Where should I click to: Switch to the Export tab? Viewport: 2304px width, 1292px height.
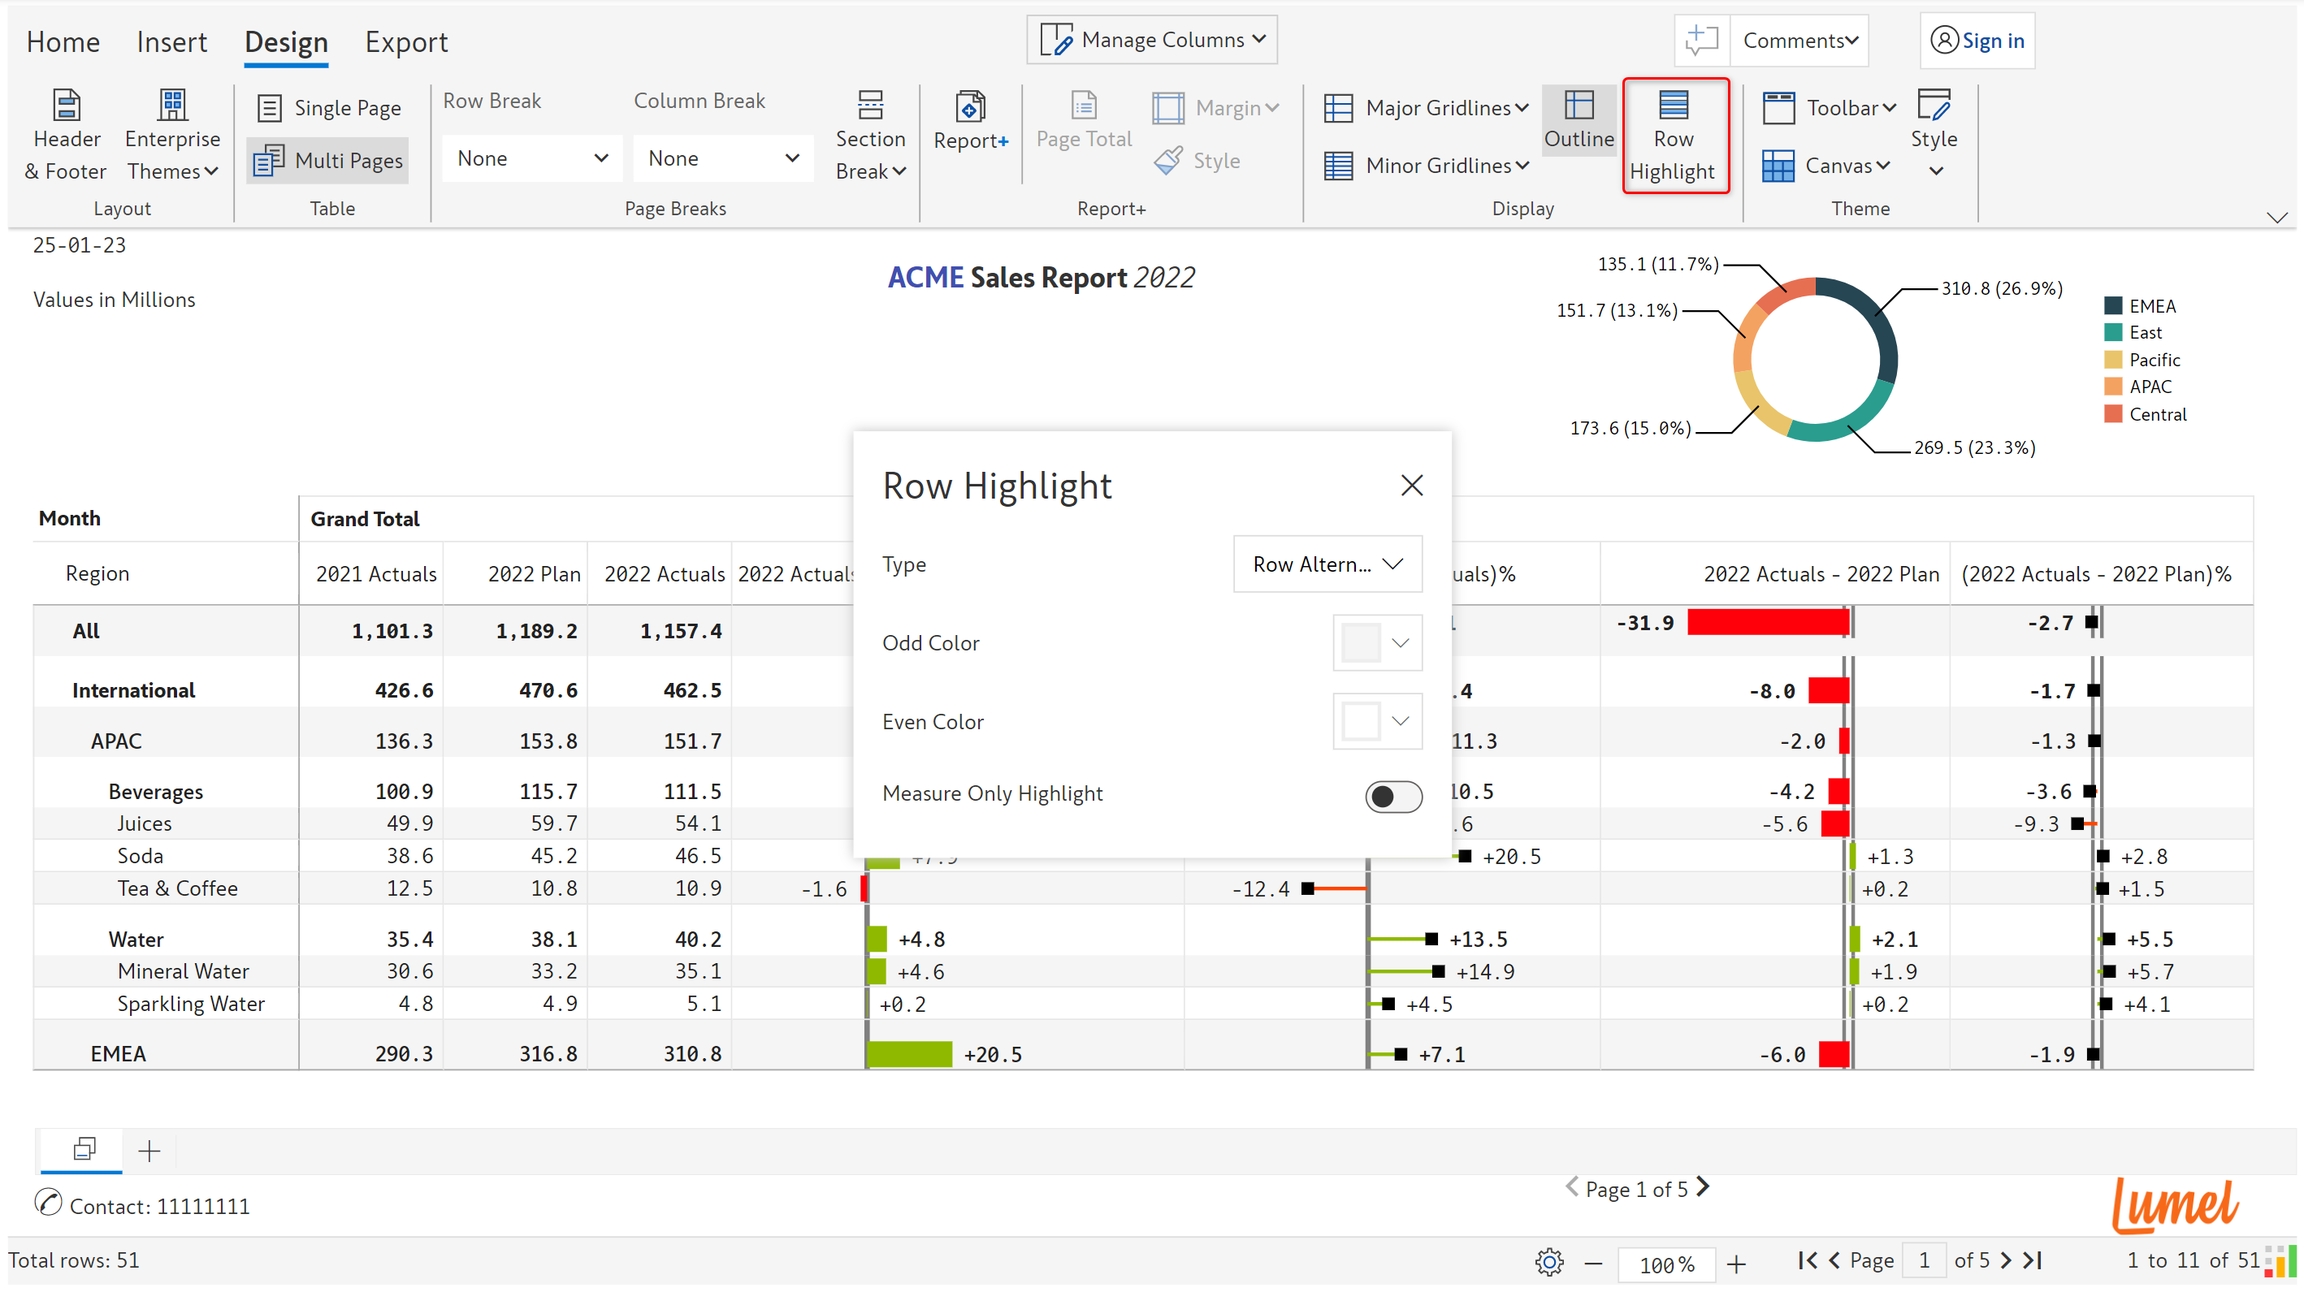pos(406,42)
